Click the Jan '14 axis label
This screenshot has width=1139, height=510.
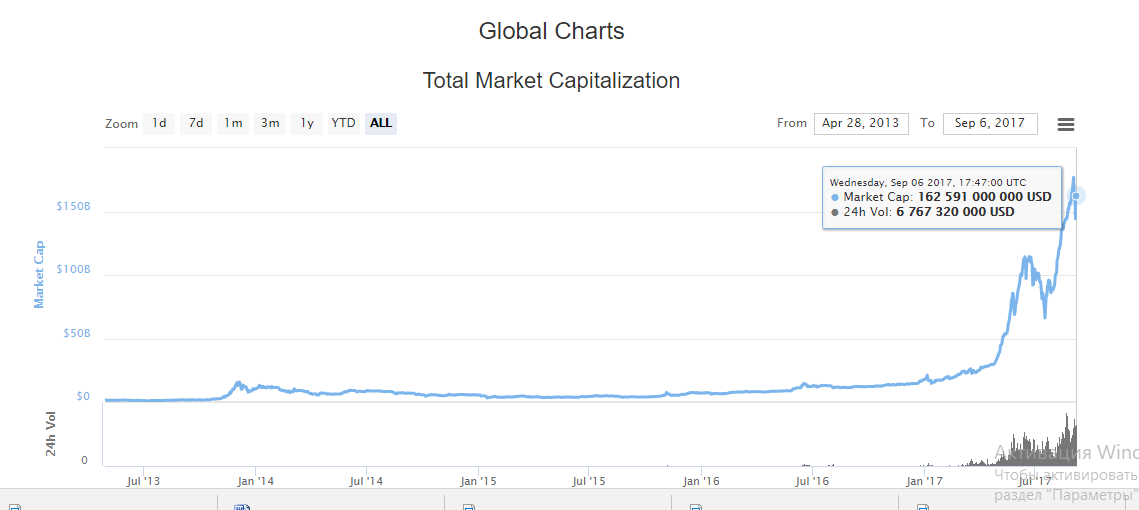tap(255, 481)
